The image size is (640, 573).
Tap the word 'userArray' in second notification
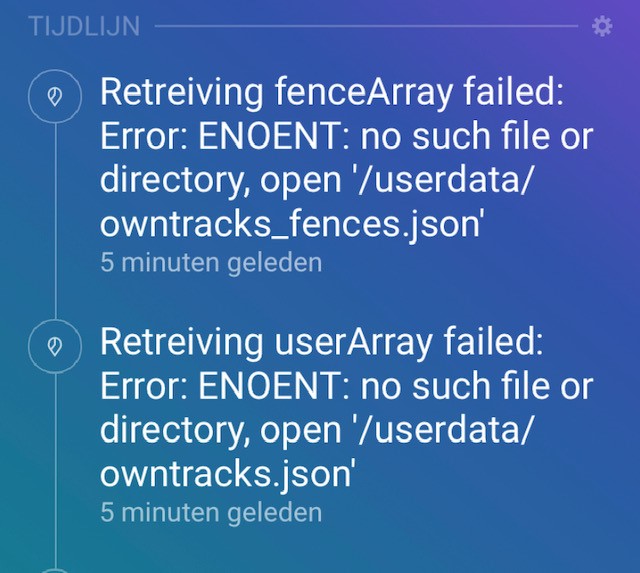[x=353, y=342]
